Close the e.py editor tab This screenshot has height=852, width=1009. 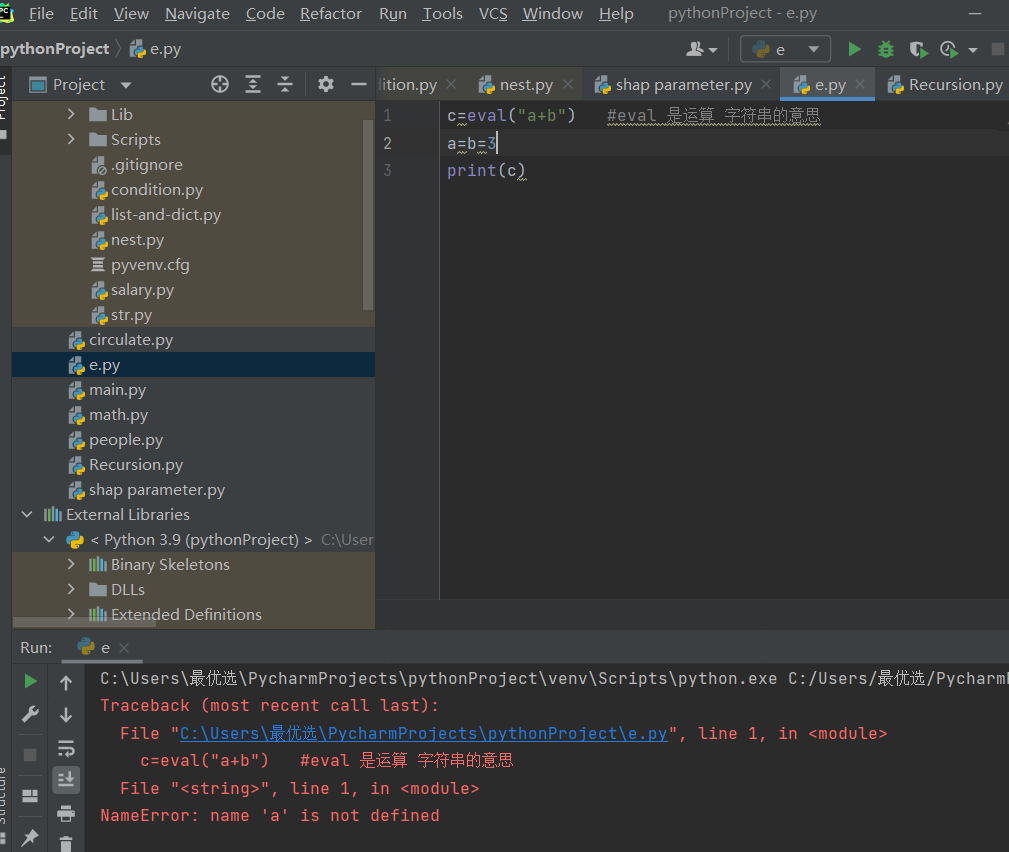coord(860,84)
